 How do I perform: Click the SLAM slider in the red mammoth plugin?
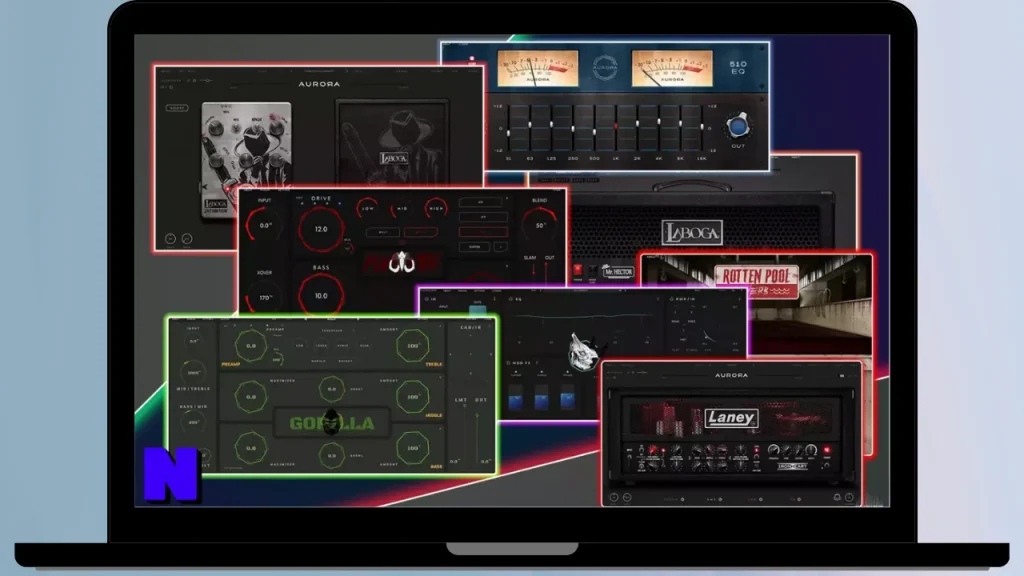pyautogui.click(x=533, y=271)
